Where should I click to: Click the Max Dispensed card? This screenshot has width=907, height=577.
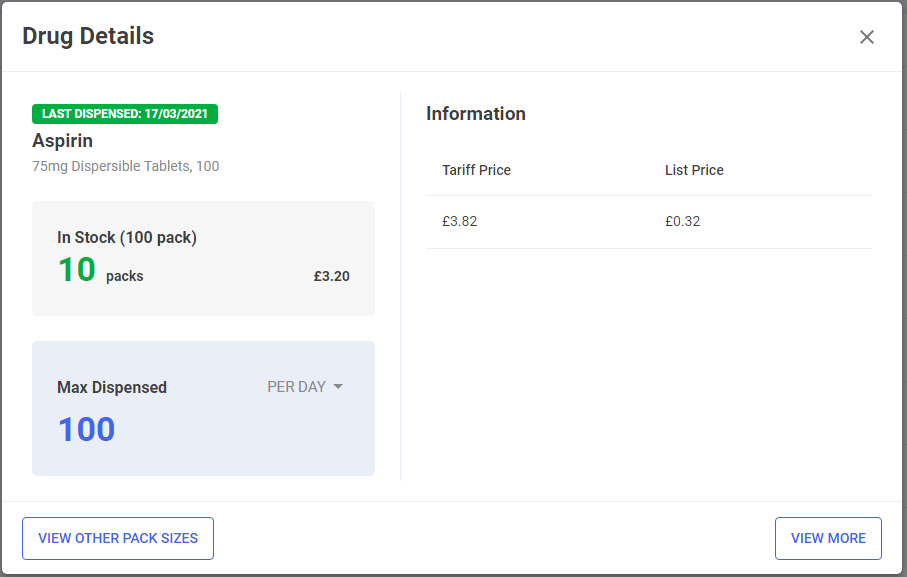(203, 408)
